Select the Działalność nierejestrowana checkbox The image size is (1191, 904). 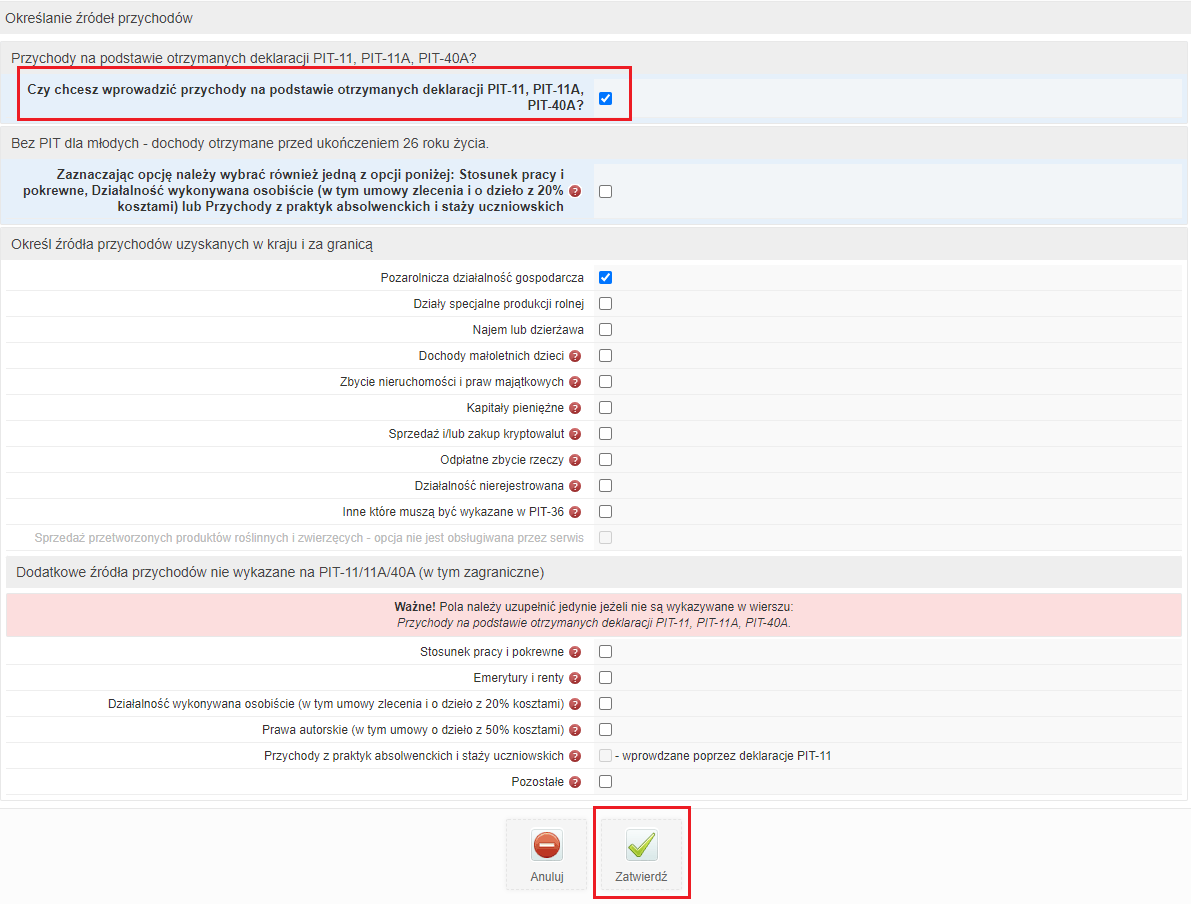pyautogui.click(x=605, y=485)
